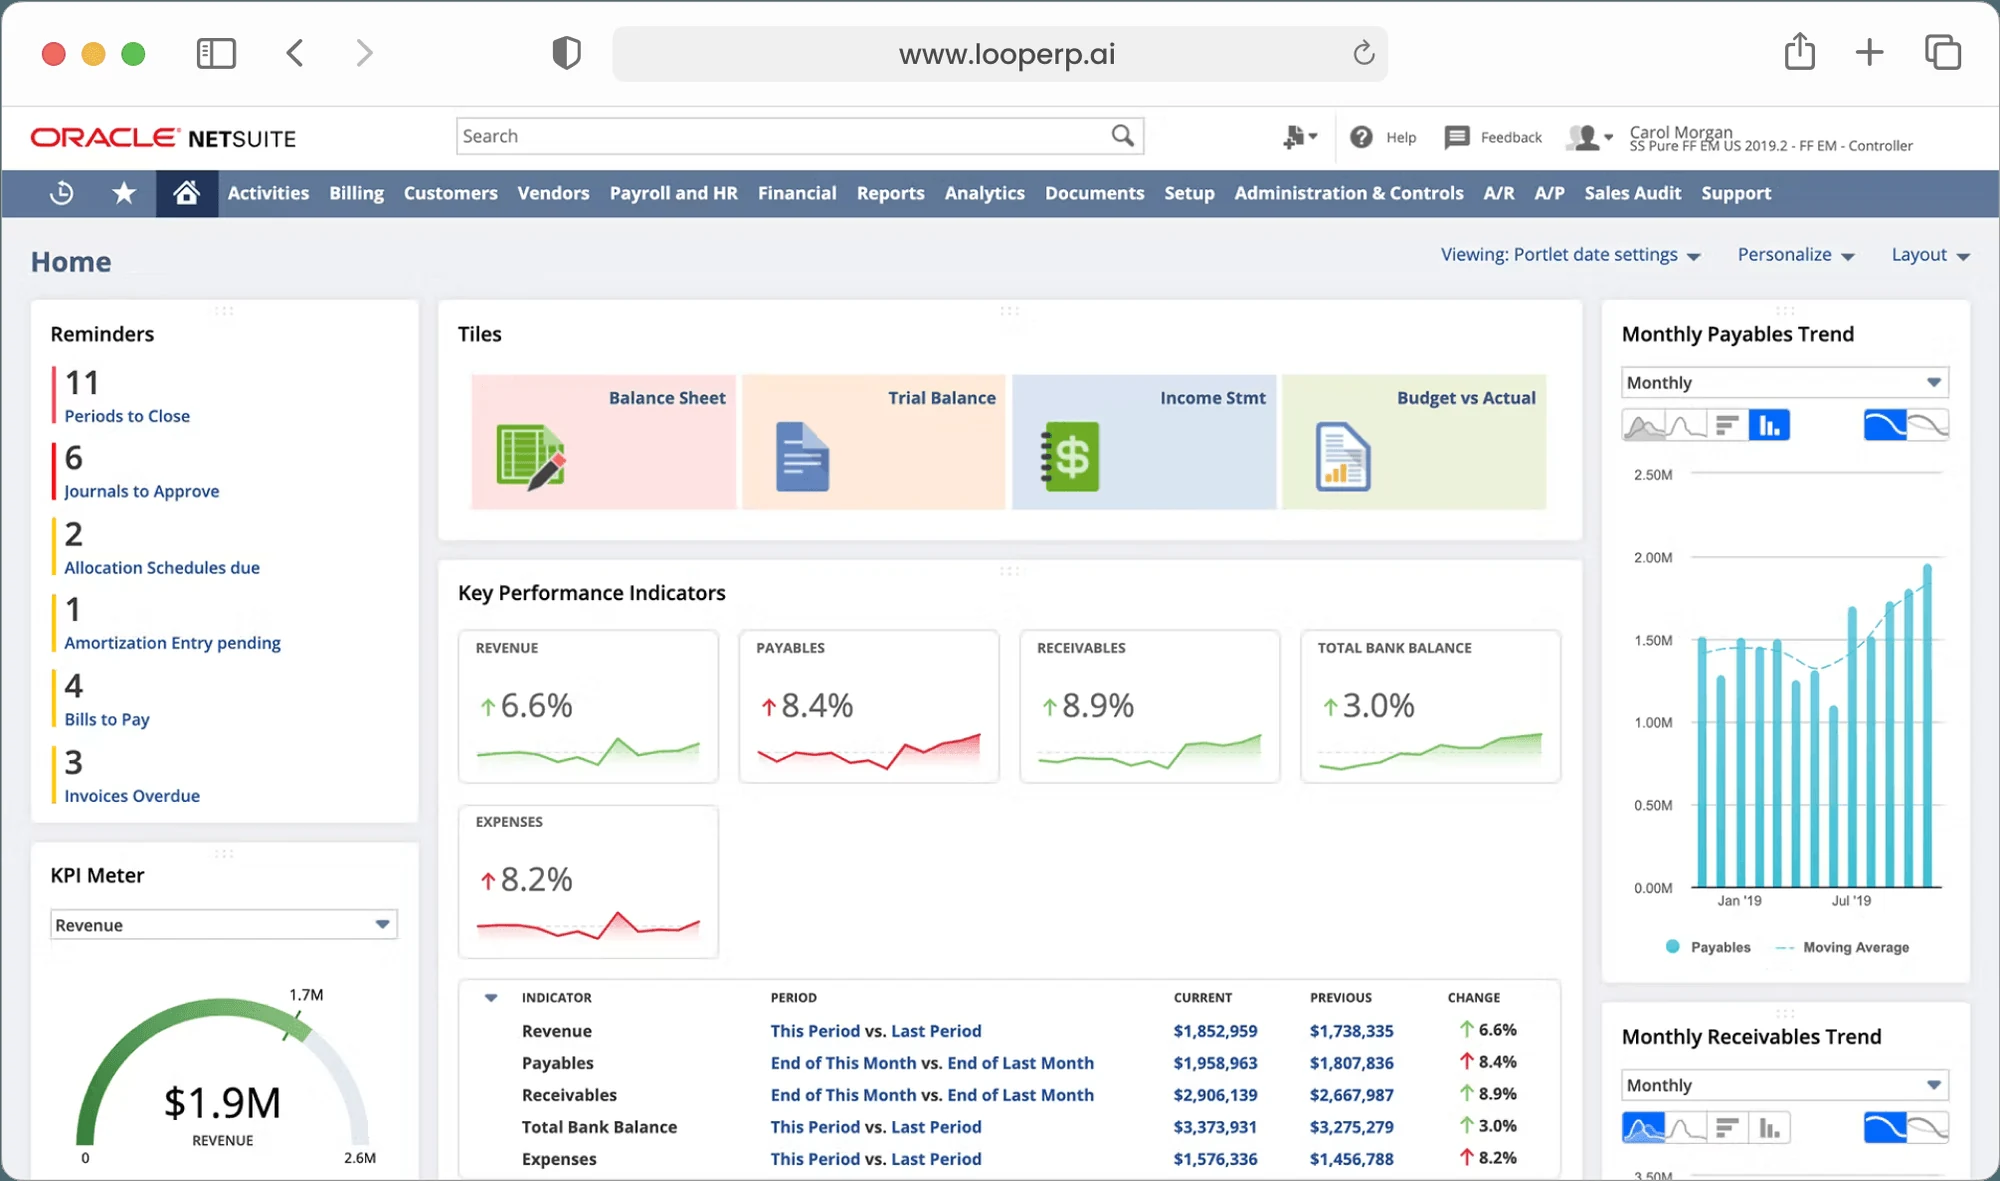Open the Journals to Approve reminder

pos(142,491)
